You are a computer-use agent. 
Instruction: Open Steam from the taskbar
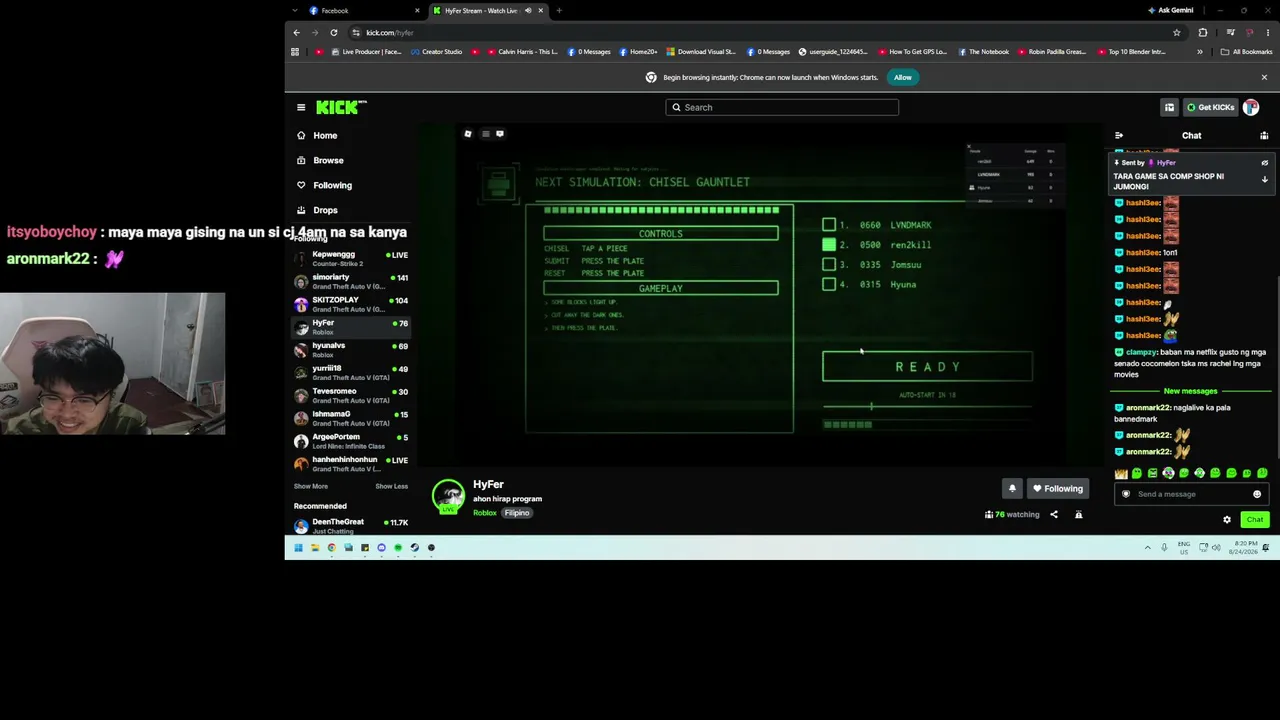tap(415, 547)
